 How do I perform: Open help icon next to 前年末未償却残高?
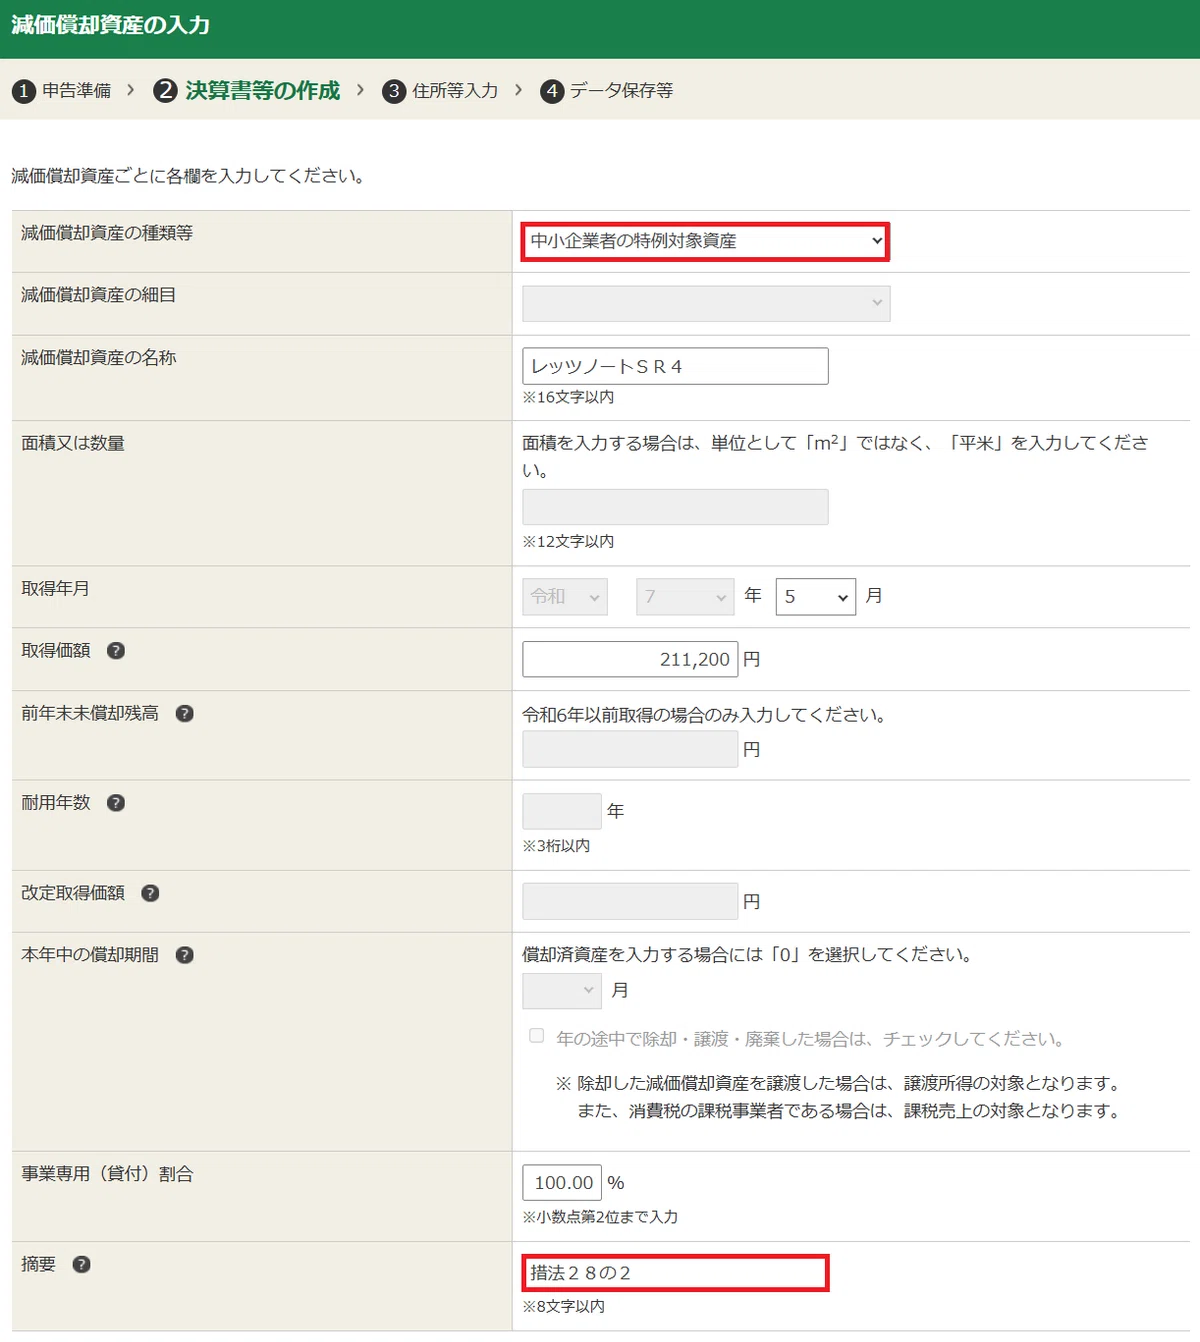(185, 713)
